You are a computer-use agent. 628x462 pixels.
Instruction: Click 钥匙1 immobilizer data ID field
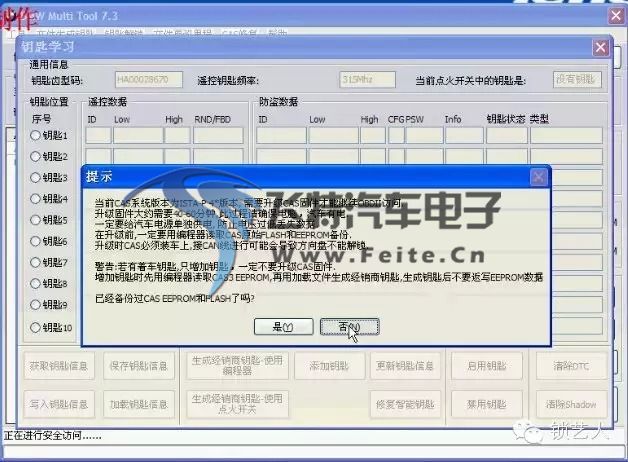click(281, 135)
